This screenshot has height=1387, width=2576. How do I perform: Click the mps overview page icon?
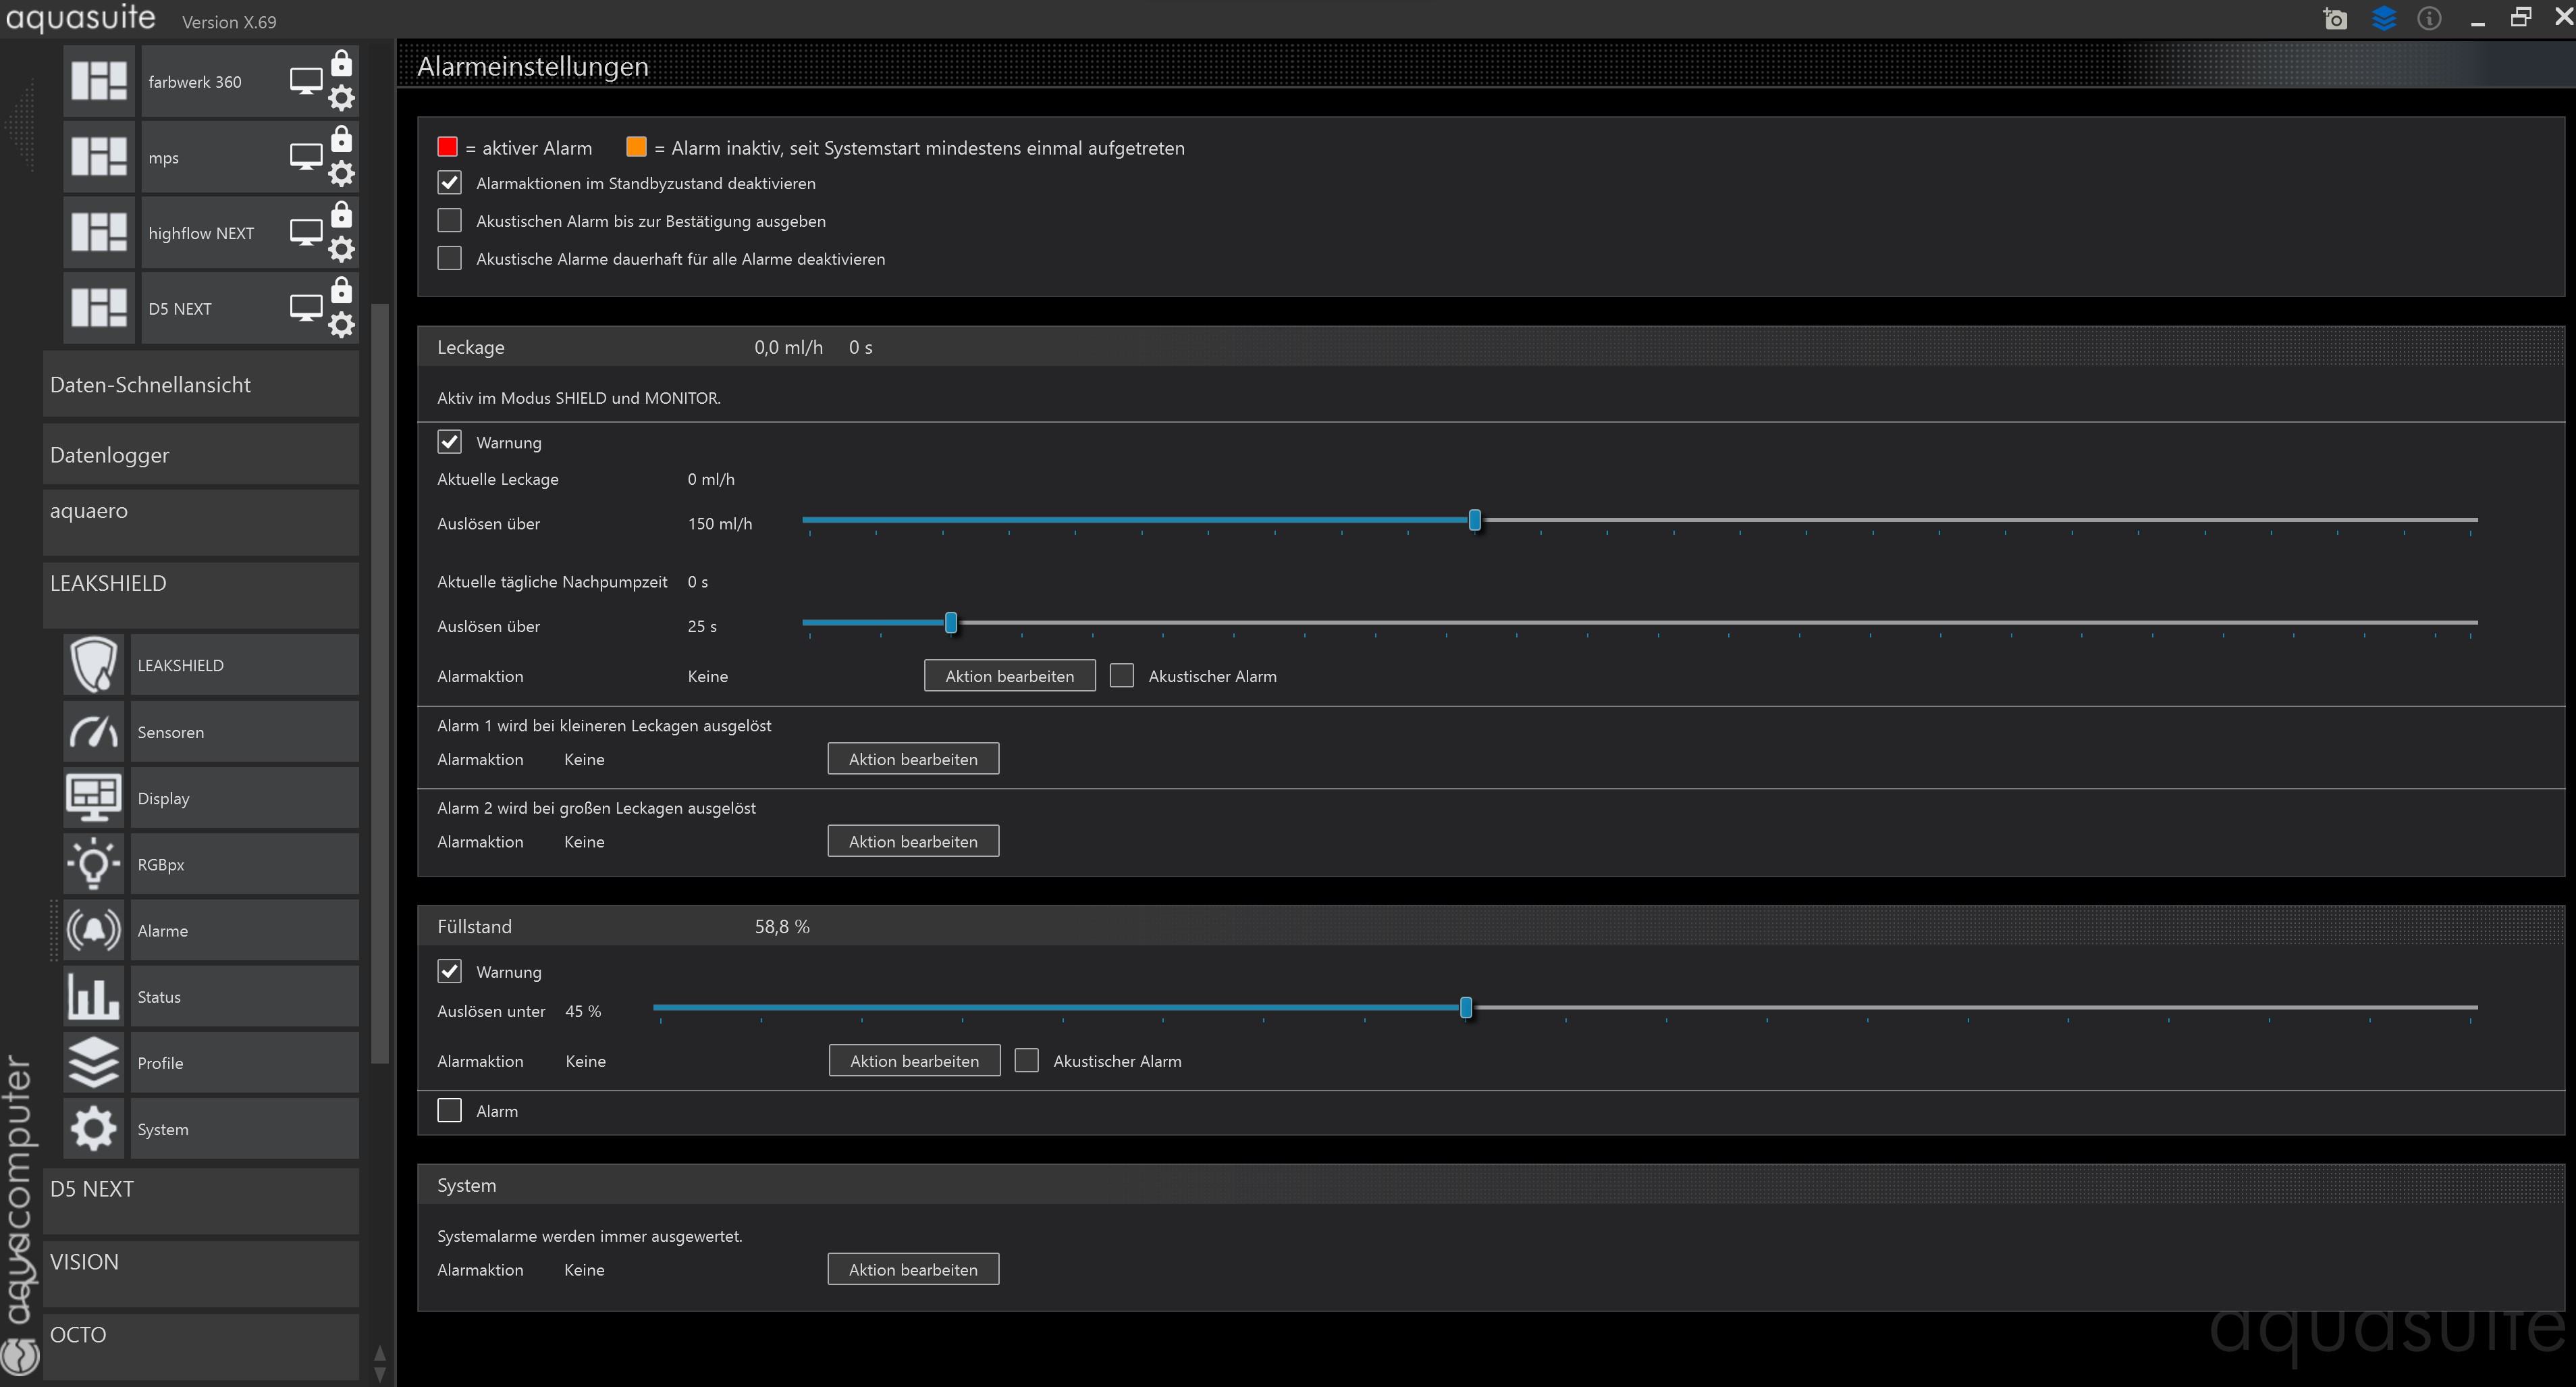point(99,157)
